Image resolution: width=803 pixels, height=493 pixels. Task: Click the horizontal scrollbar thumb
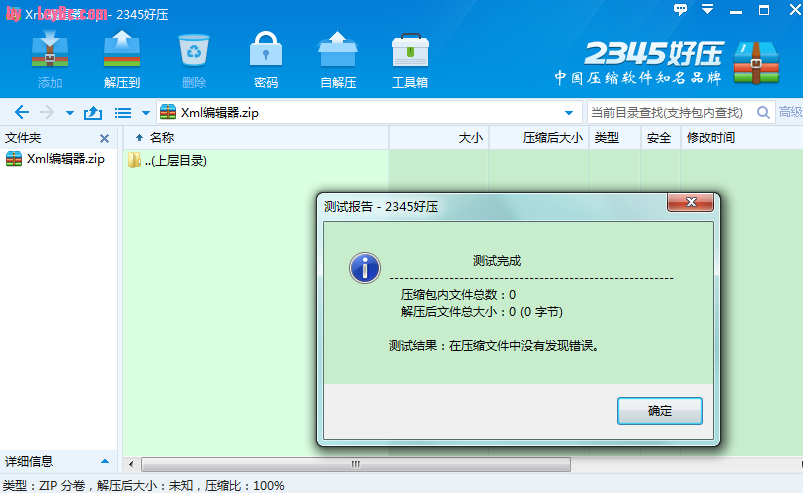[356, 464]
